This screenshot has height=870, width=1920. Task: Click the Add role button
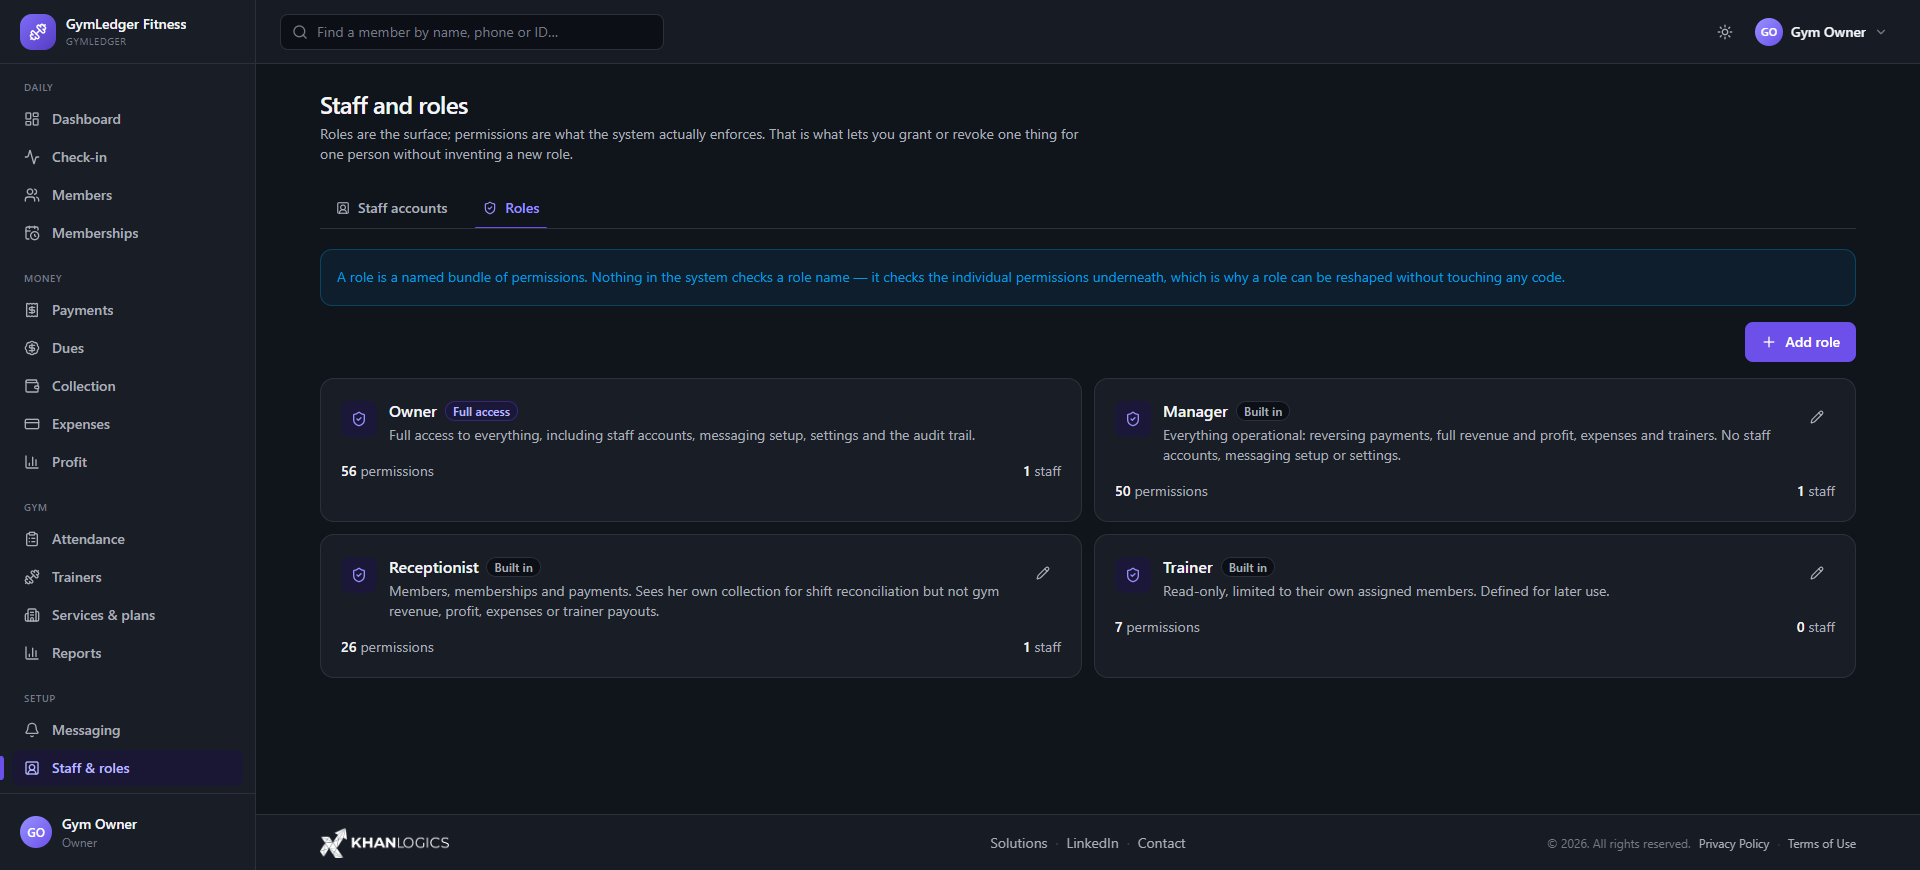pos(1800,342)
